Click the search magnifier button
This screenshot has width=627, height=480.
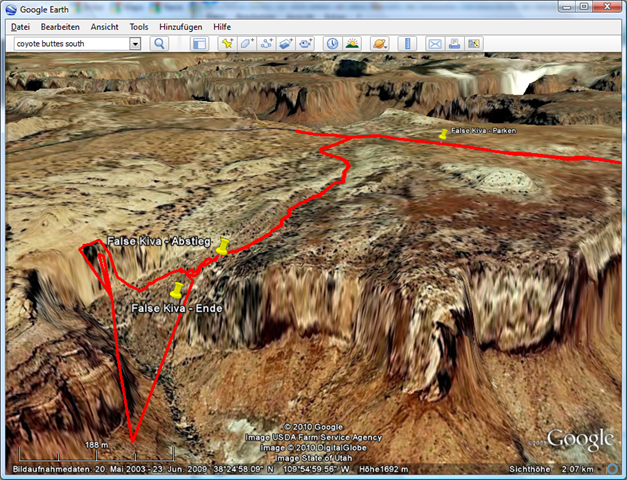click(x=159, y=44)
